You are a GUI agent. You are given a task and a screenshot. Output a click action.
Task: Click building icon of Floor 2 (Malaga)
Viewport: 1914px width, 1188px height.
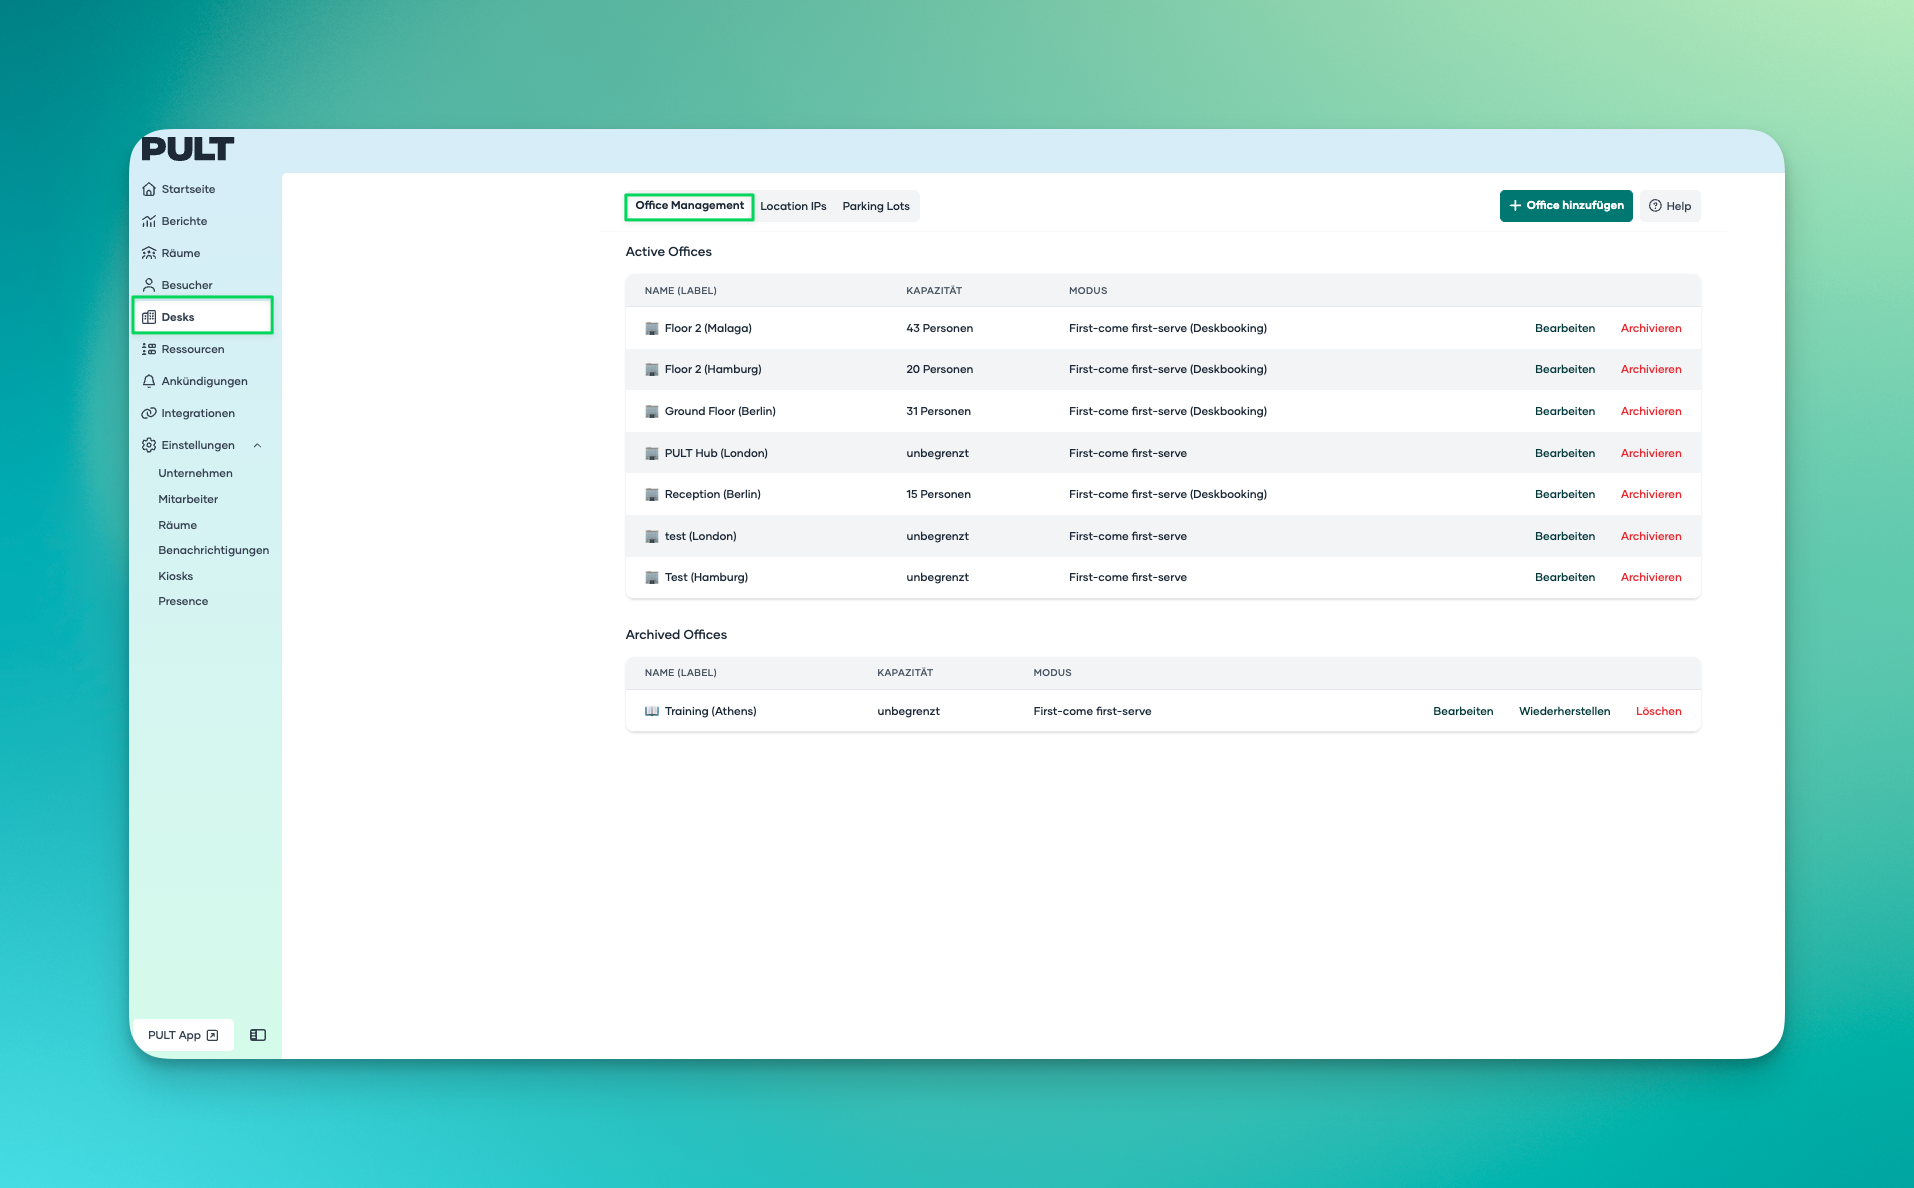(652, 328)
